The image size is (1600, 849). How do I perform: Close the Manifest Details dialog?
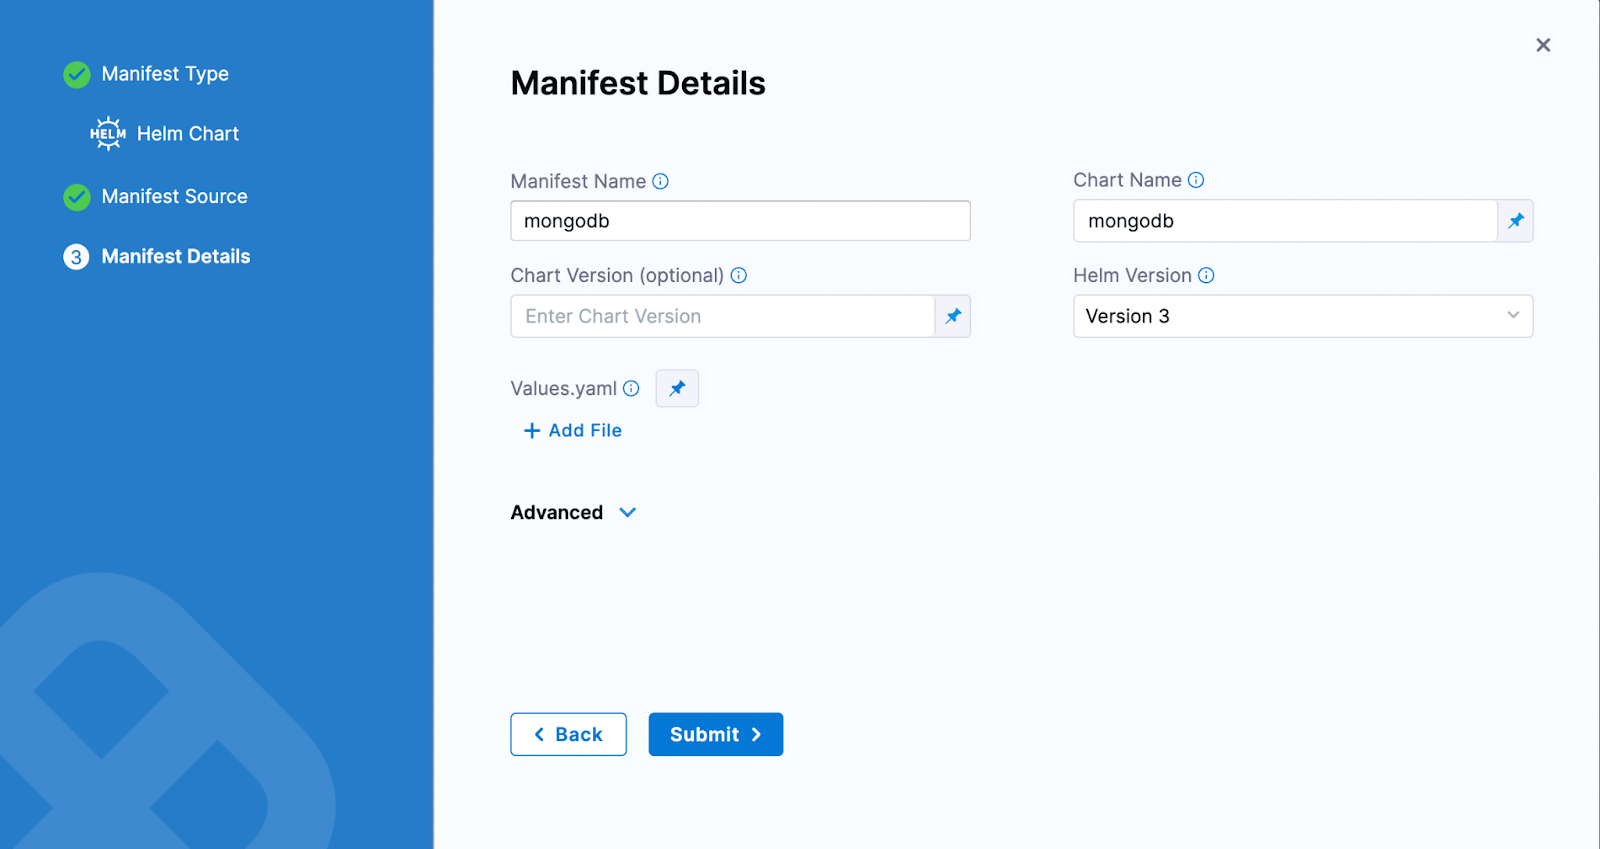[x=1543, y=45]
